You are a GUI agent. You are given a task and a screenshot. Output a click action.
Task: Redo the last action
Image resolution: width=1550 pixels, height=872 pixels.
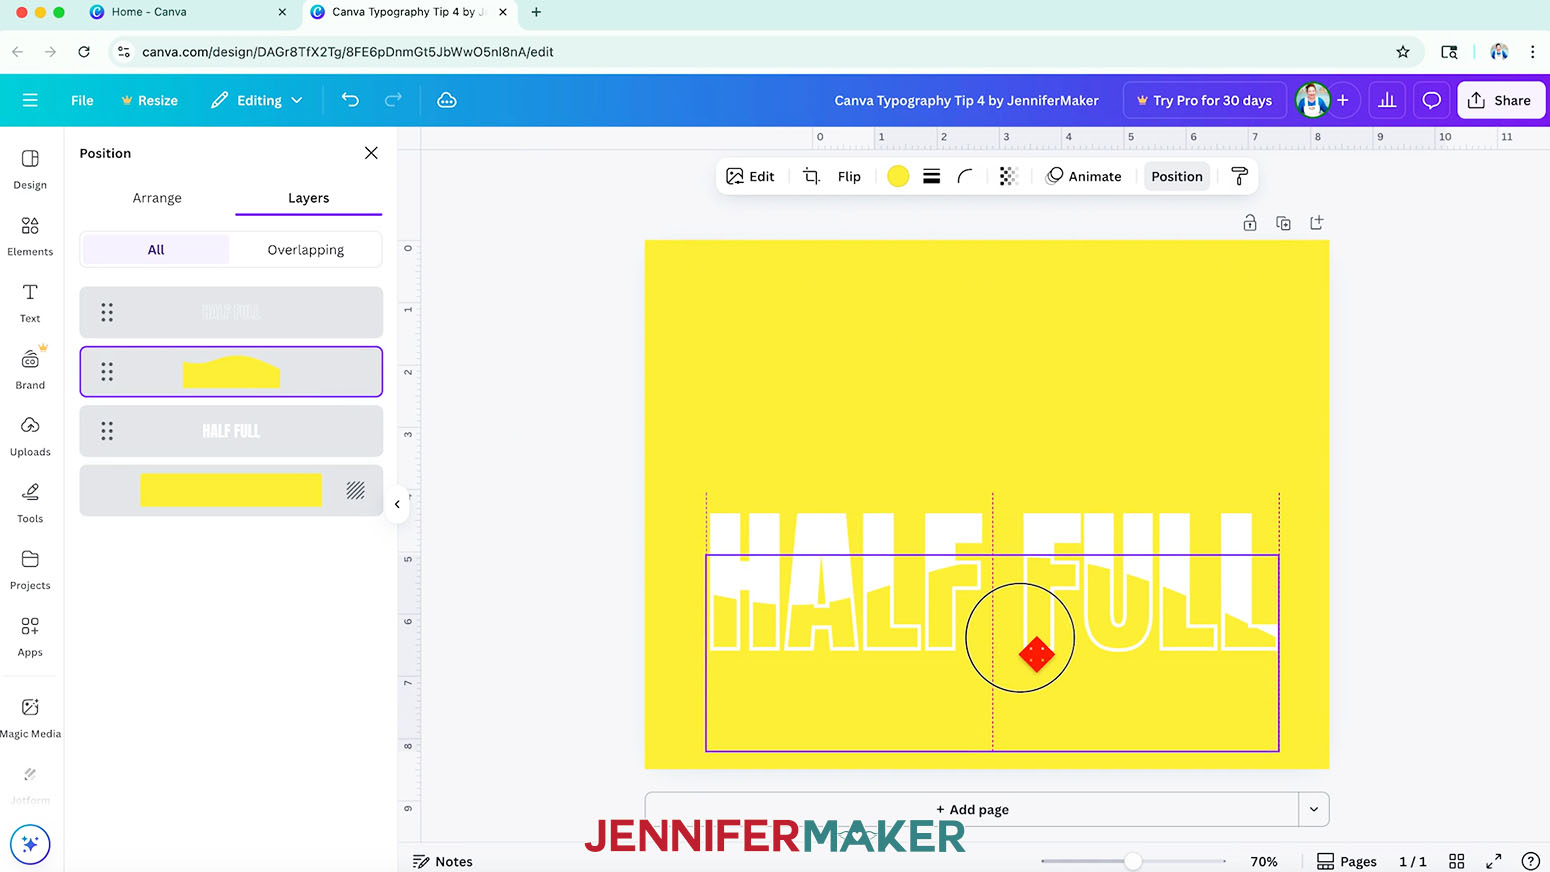pos(393,100)
